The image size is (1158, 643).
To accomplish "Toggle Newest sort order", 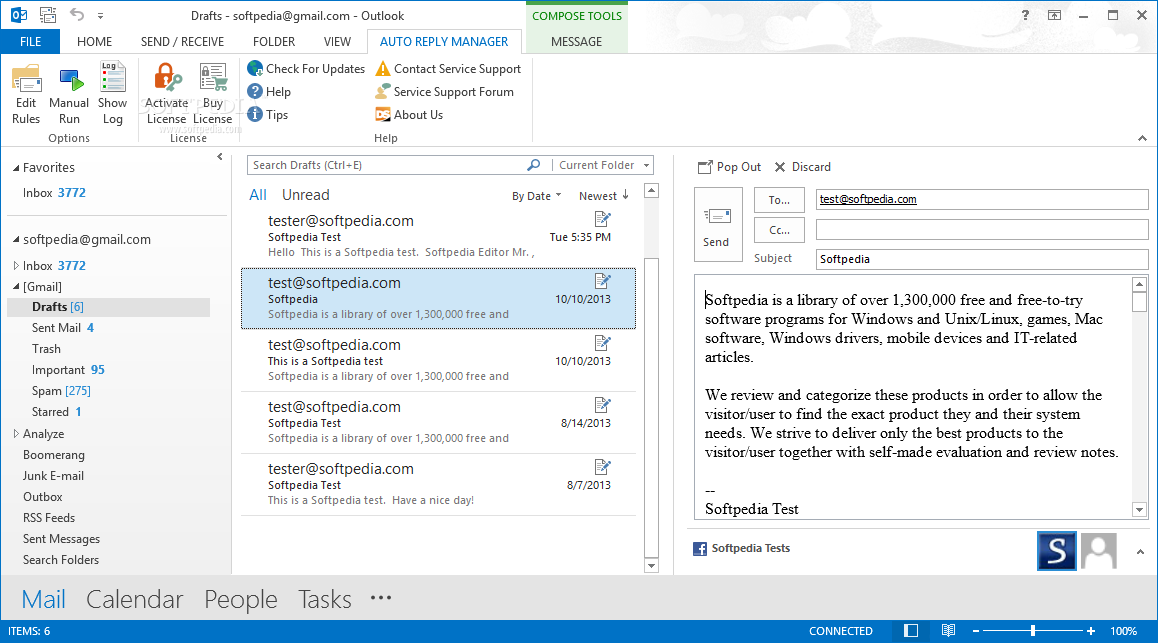I will tap(603, 196).
